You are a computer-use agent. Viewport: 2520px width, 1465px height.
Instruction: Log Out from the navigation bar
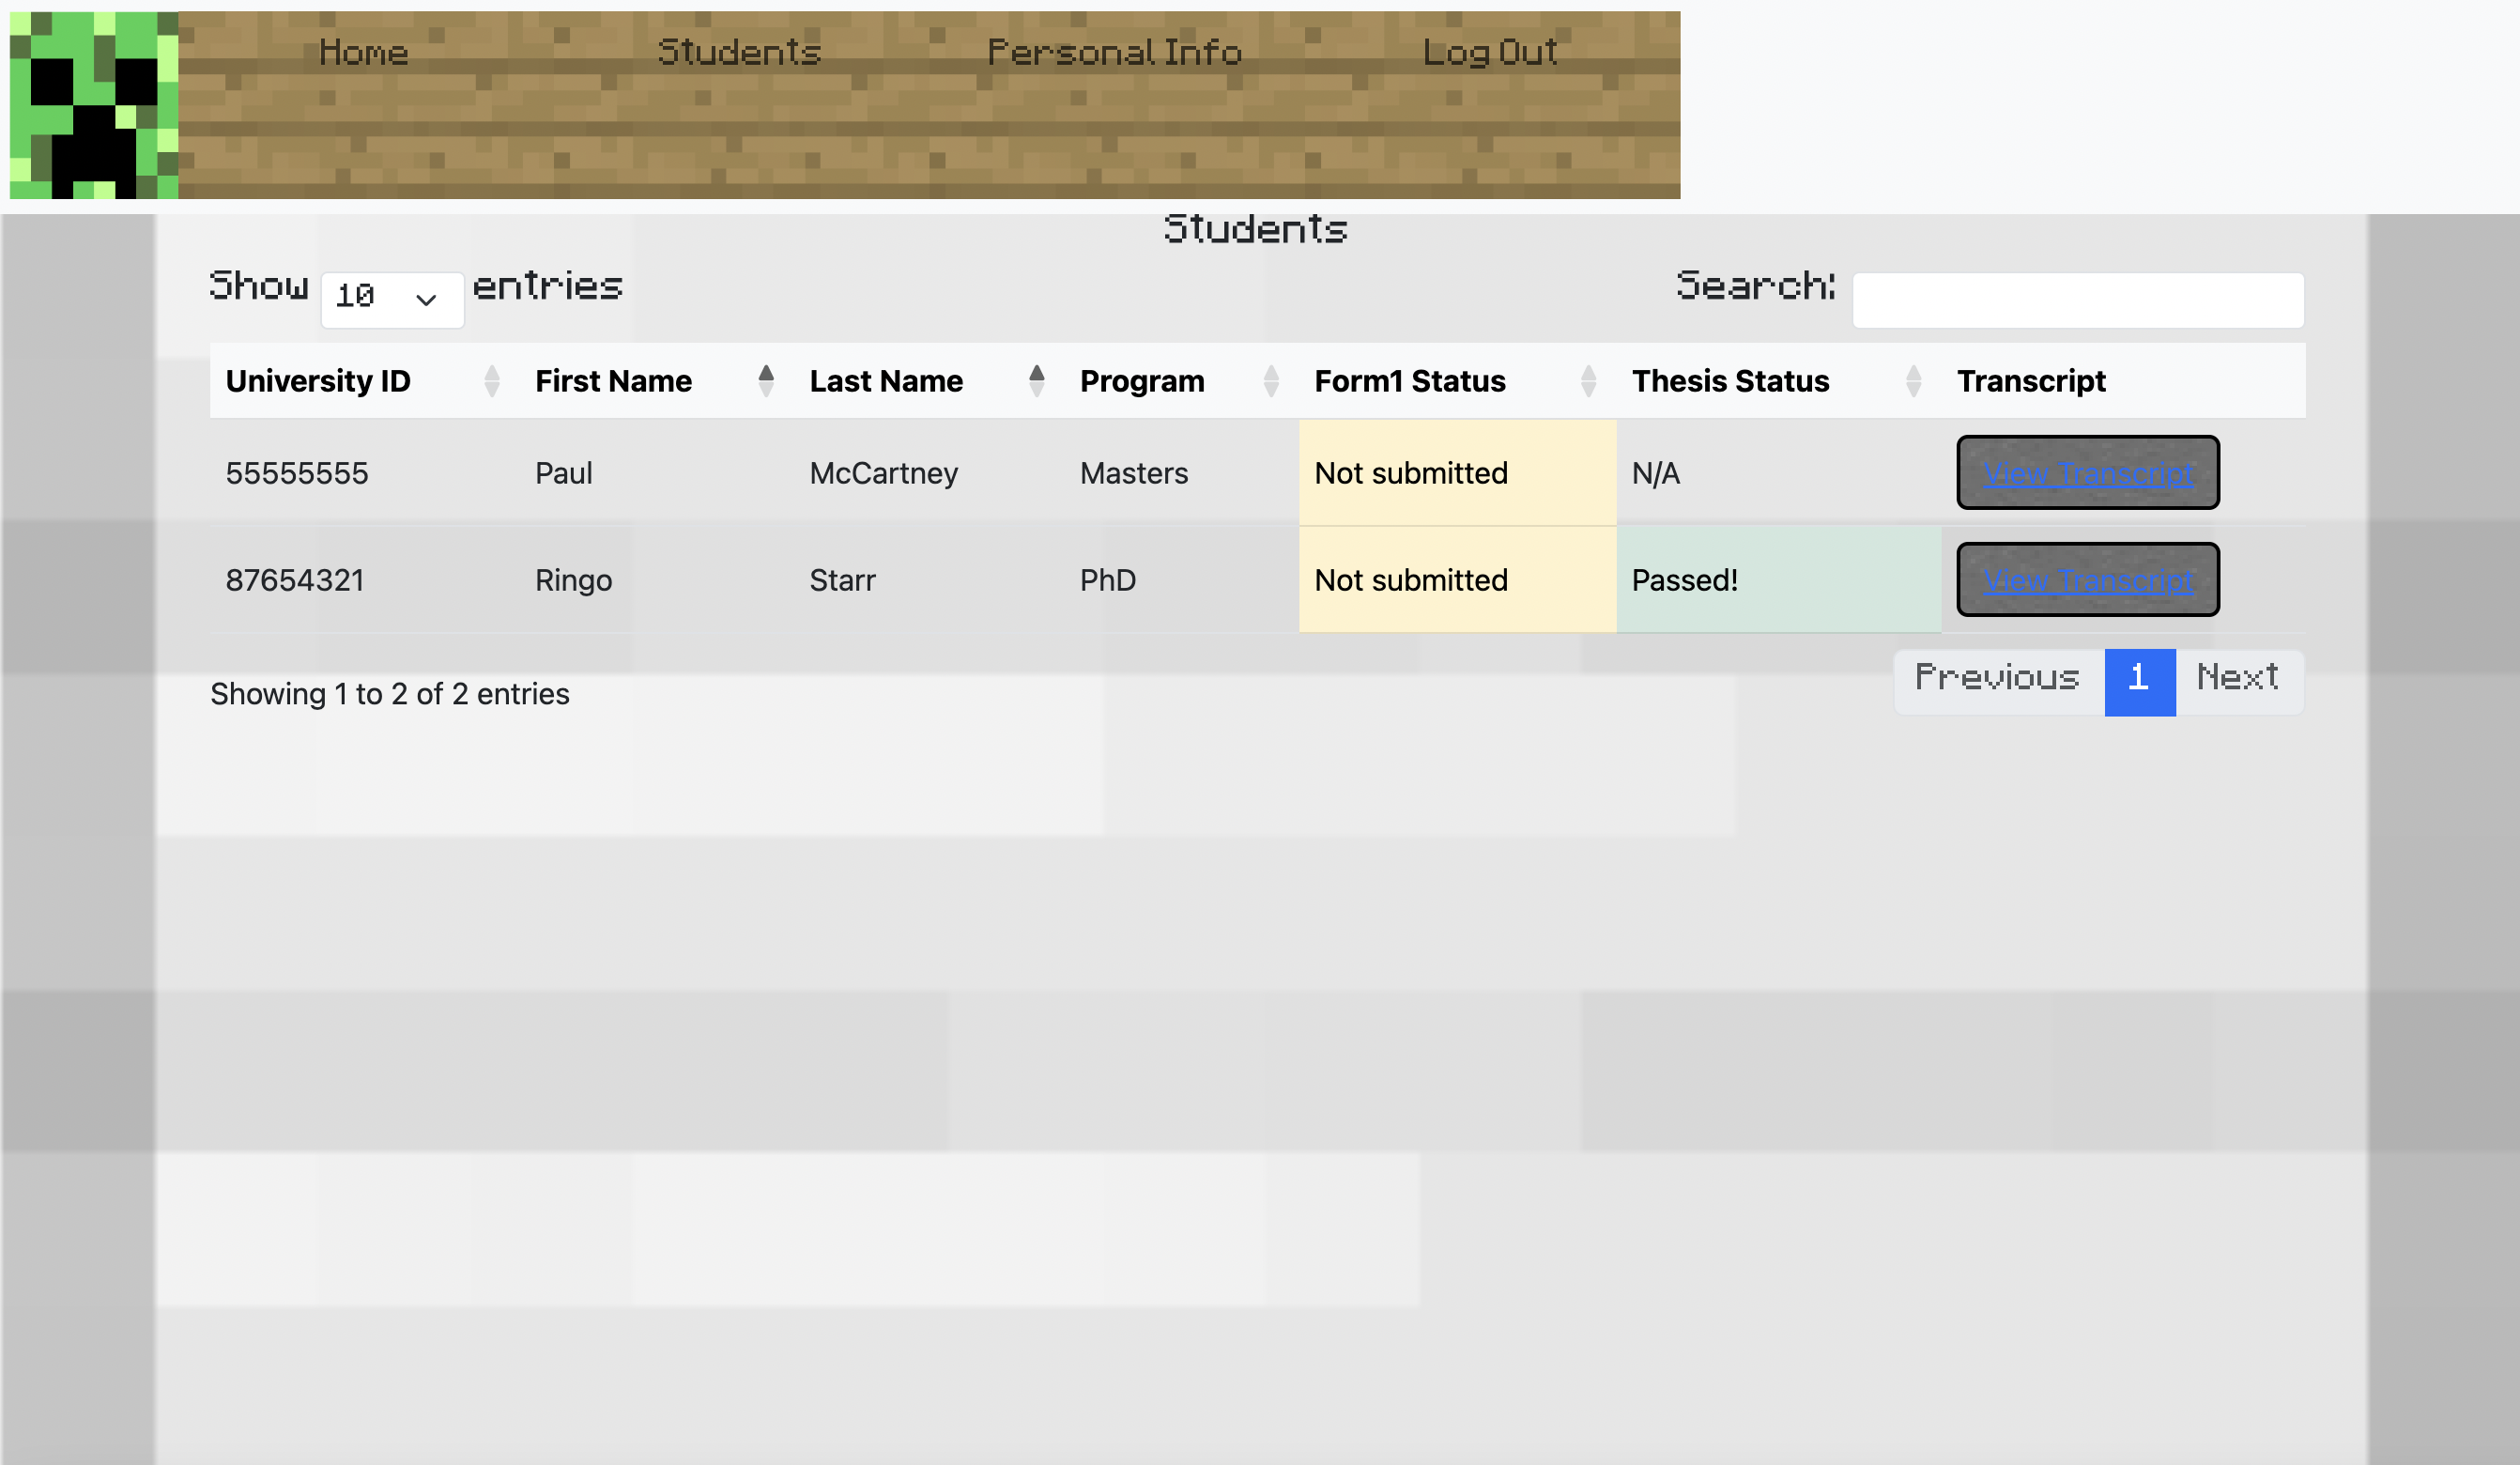[1490, 52]
